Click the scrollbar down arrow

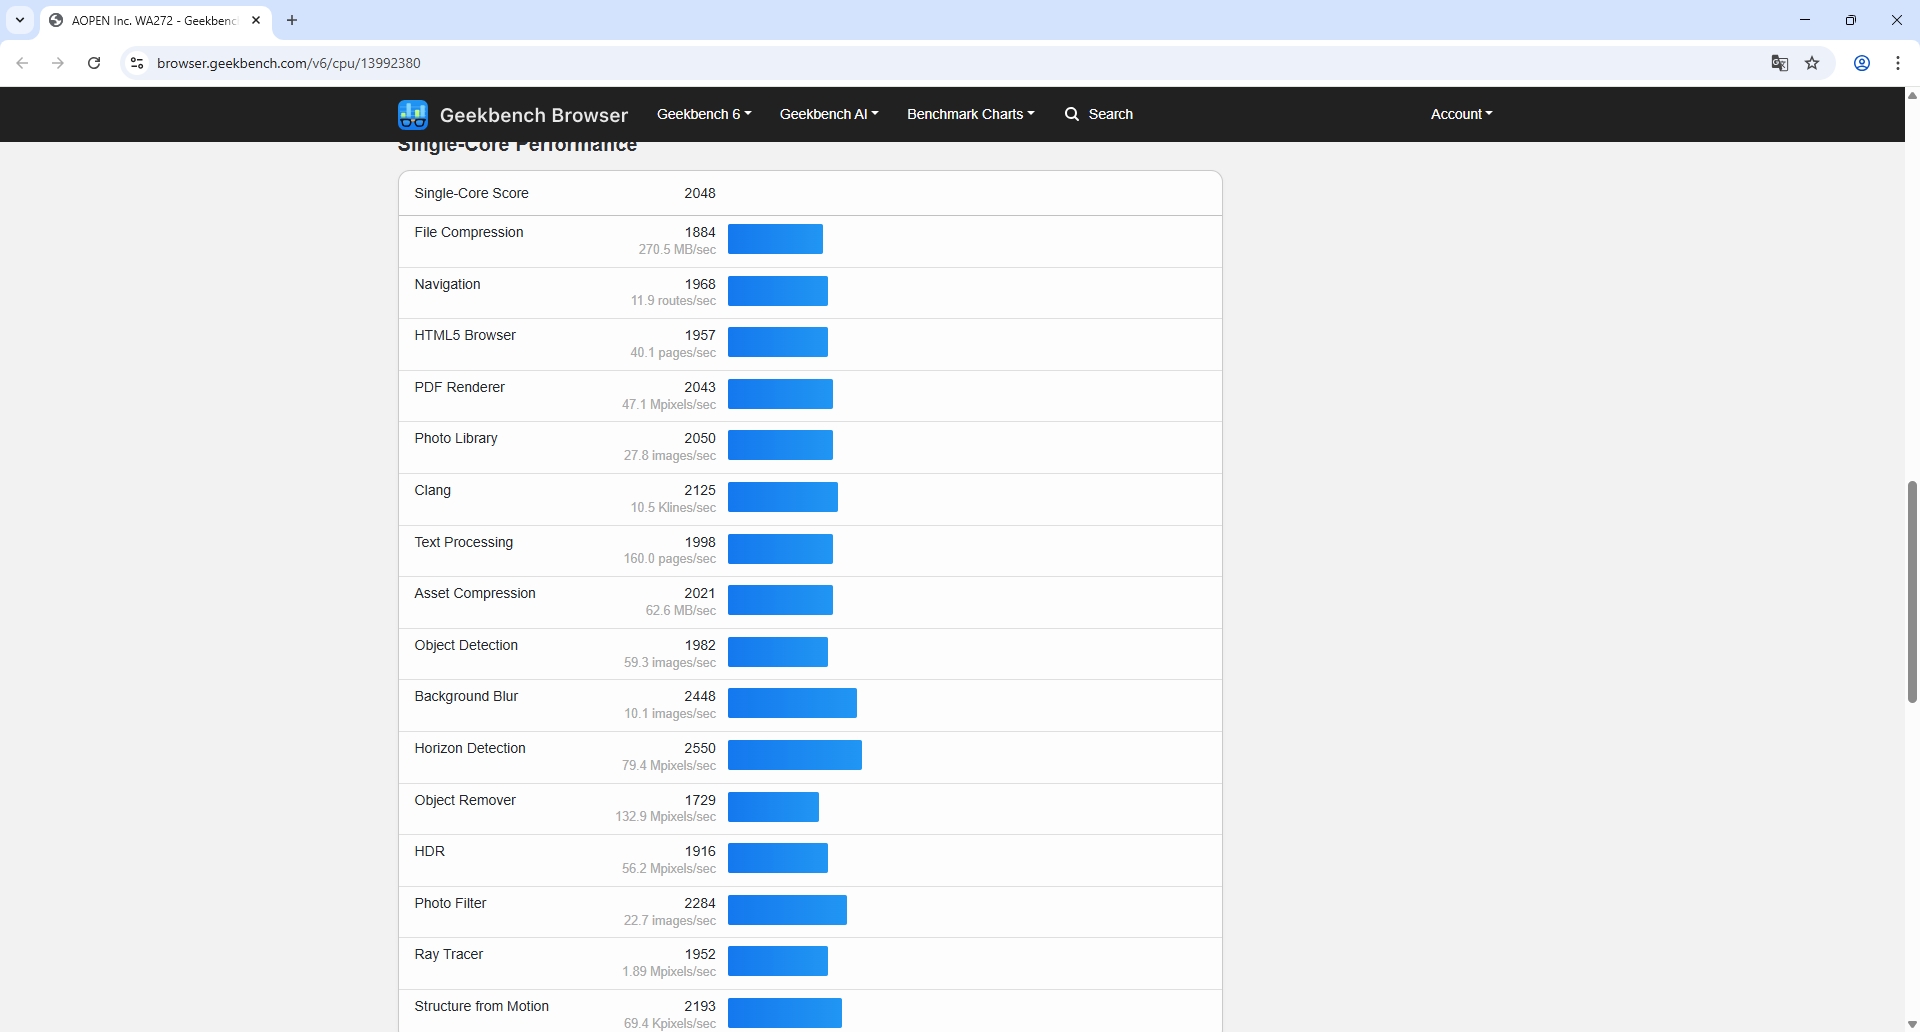1912,1024
